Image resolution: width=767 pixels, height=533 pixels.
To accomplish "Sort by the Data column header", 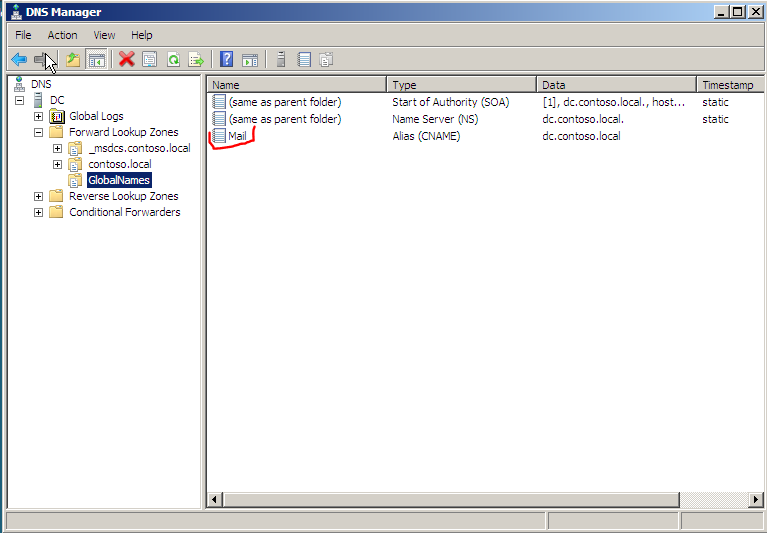I will tap(616, 85).
